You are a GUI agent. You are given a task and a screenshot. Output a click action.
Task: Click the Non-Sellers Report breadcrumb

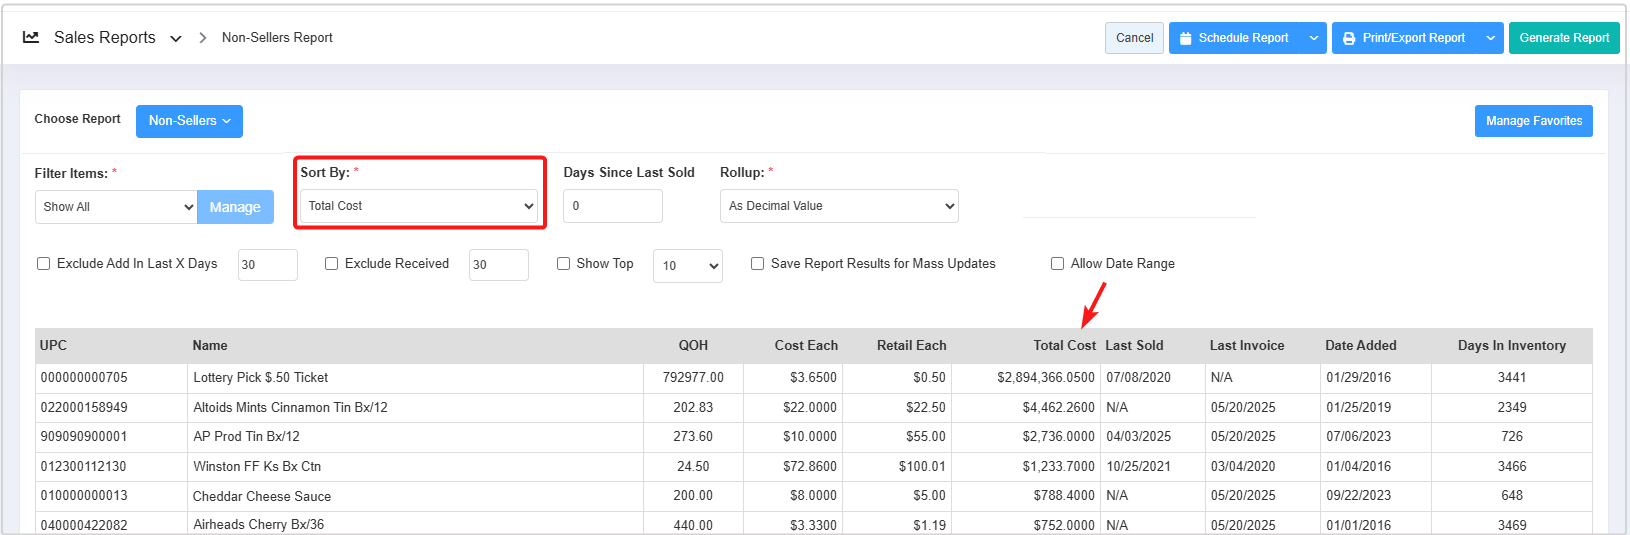[277, 38]
